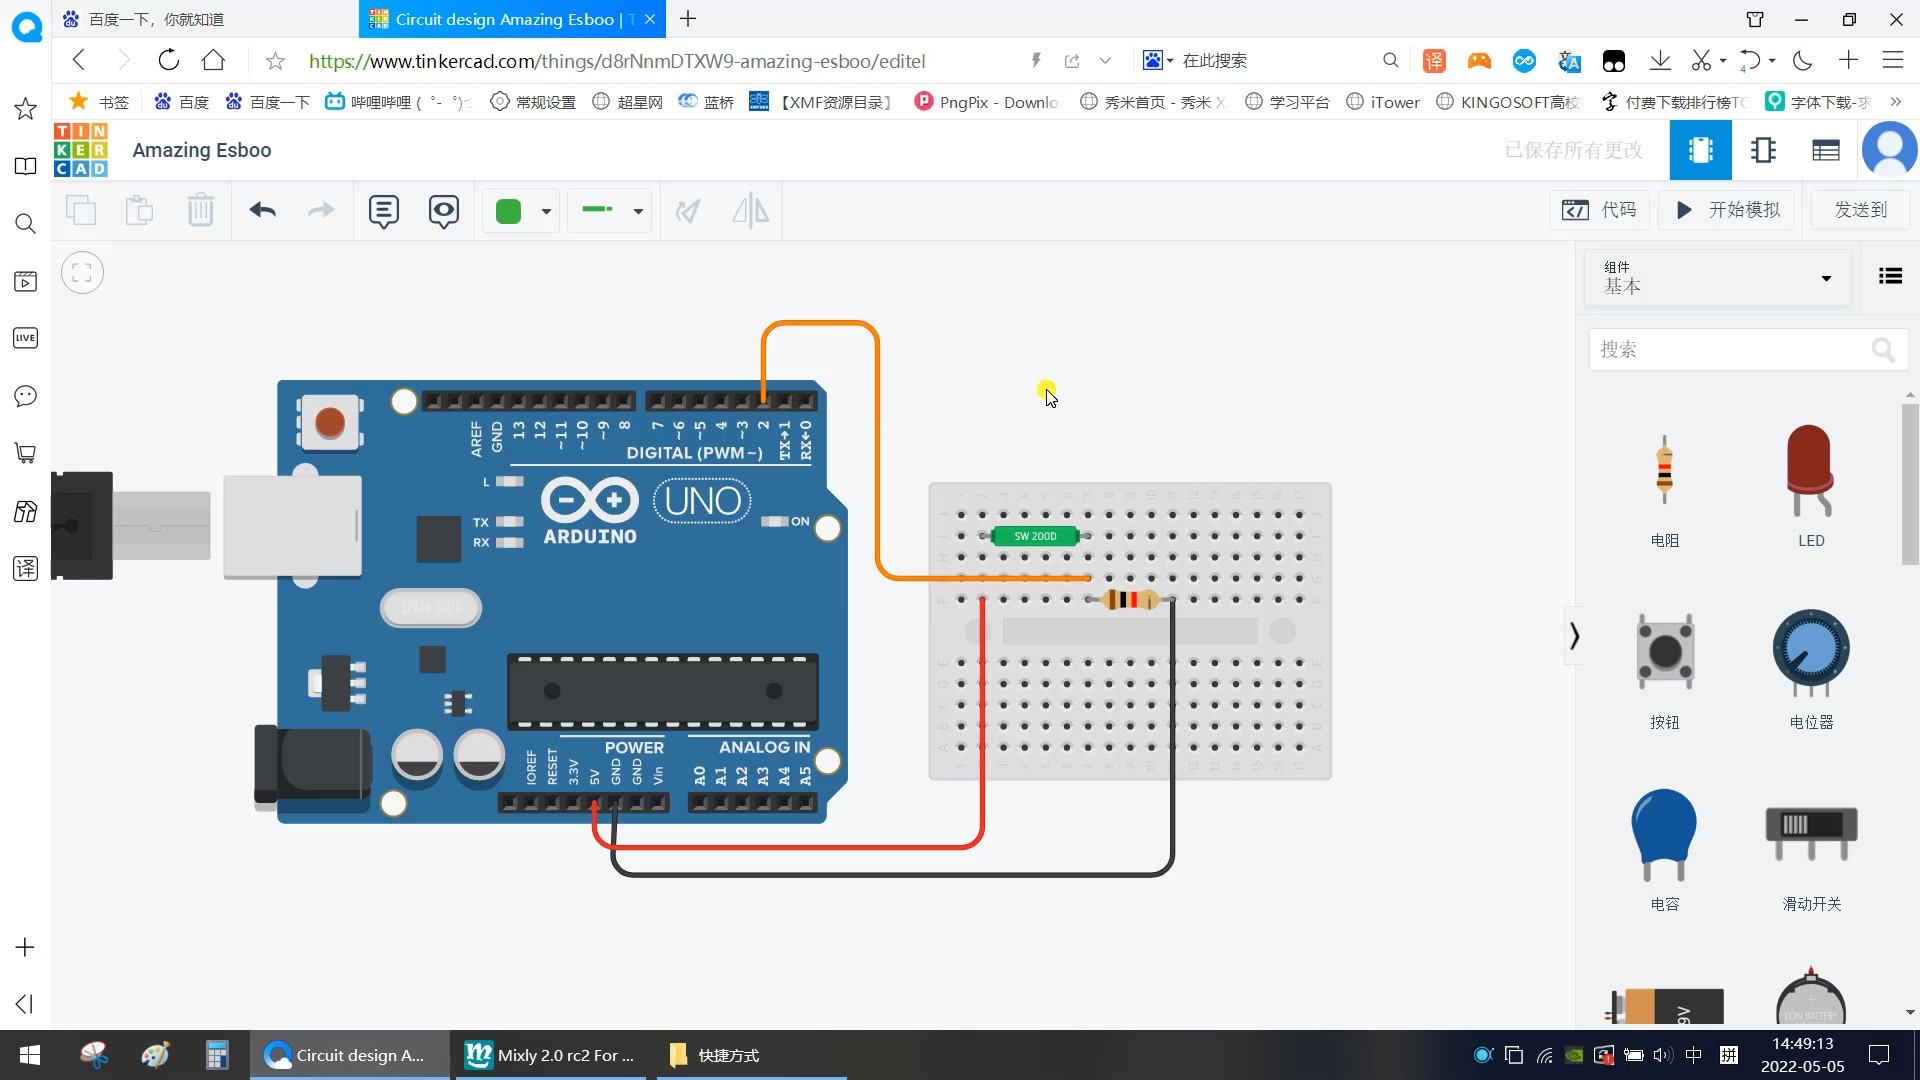Redo the last action
1920x1080 pixels.
[321, 211]
